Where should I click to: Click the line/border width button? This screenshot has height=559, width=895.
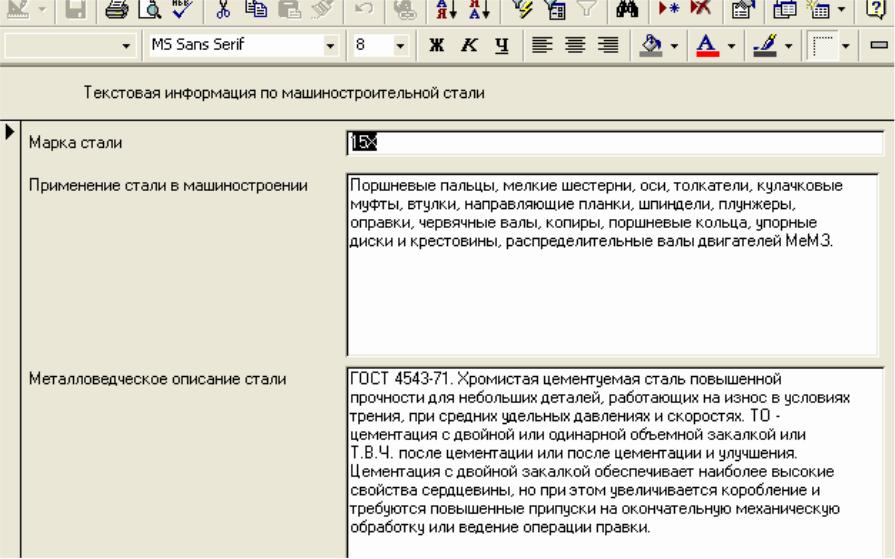click(822, 45)
